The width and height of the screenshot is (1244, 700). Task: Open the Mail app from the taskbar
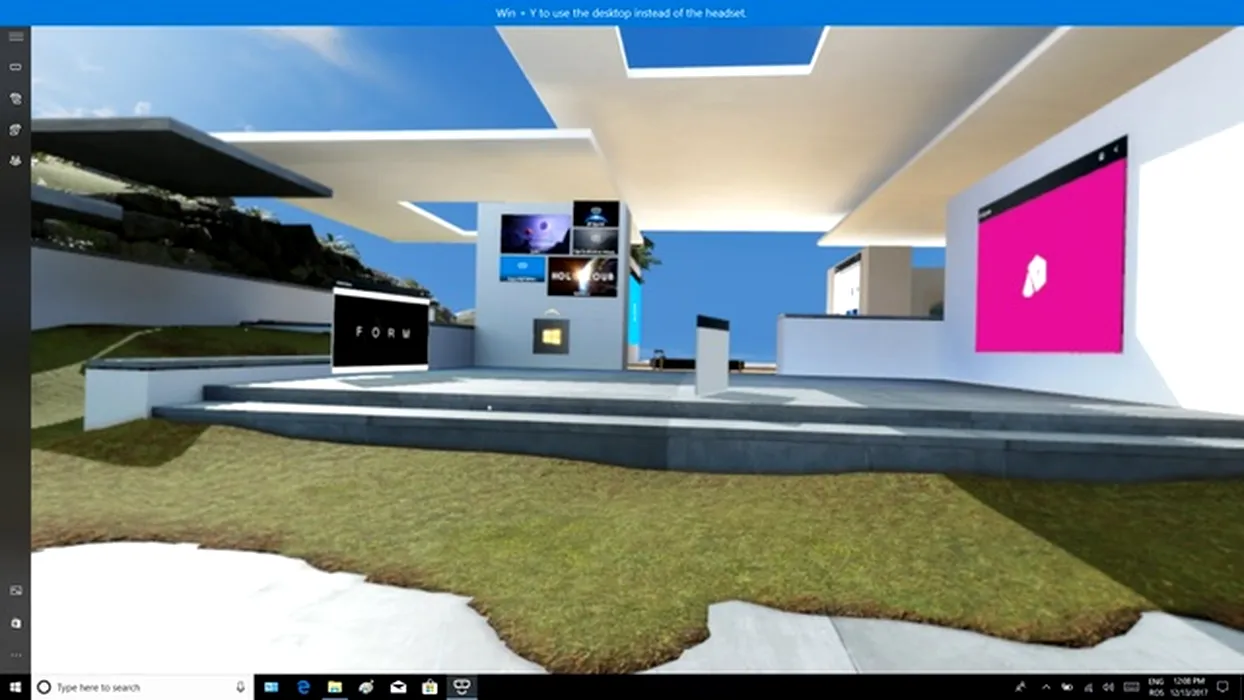(x=398, y=687)
